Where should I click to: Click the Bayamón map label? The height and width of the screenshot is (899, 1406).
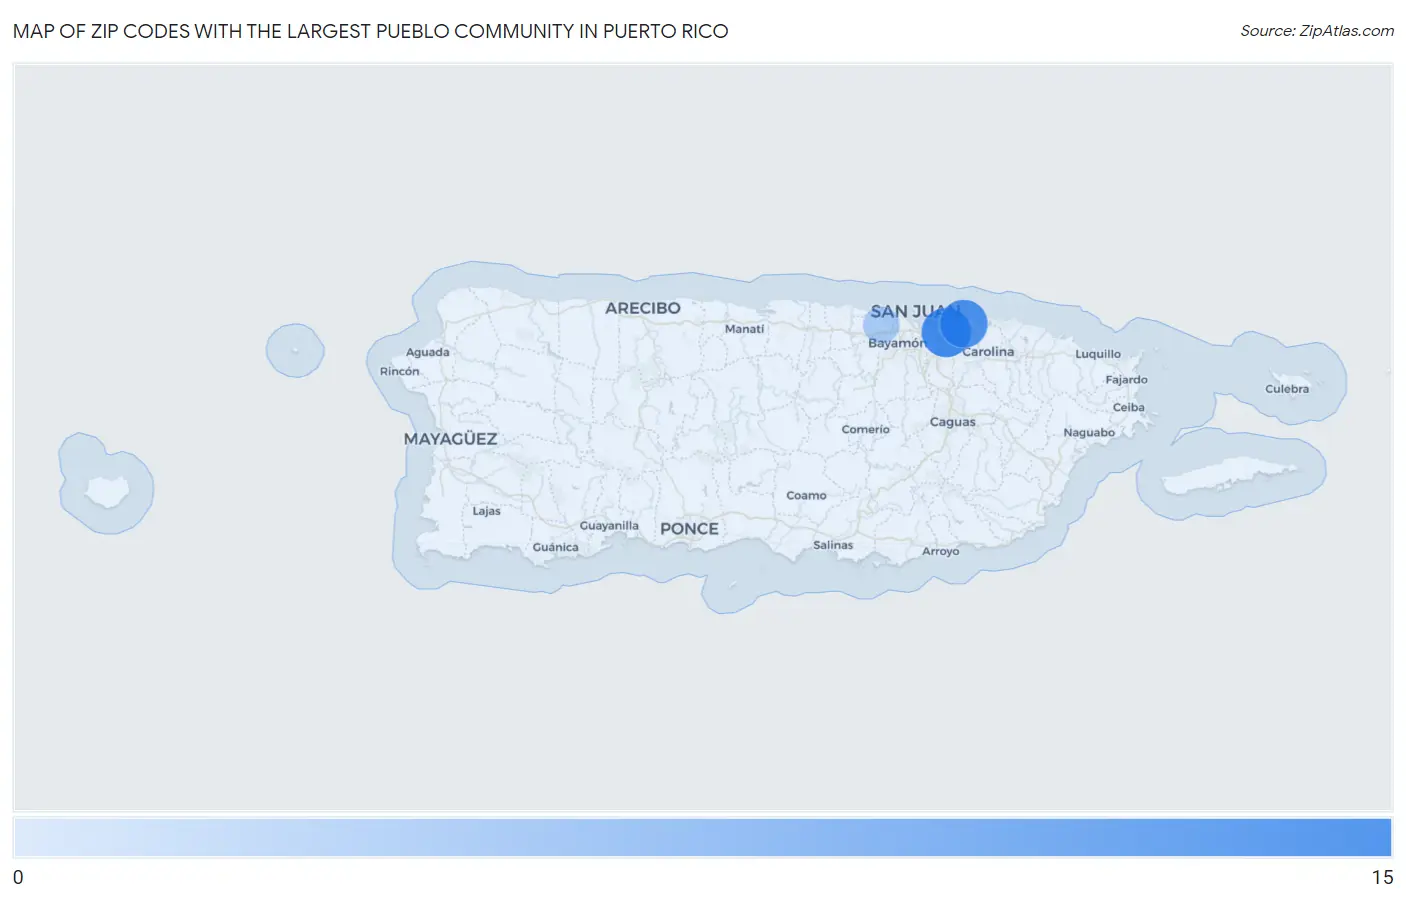(x=896, y=343)
